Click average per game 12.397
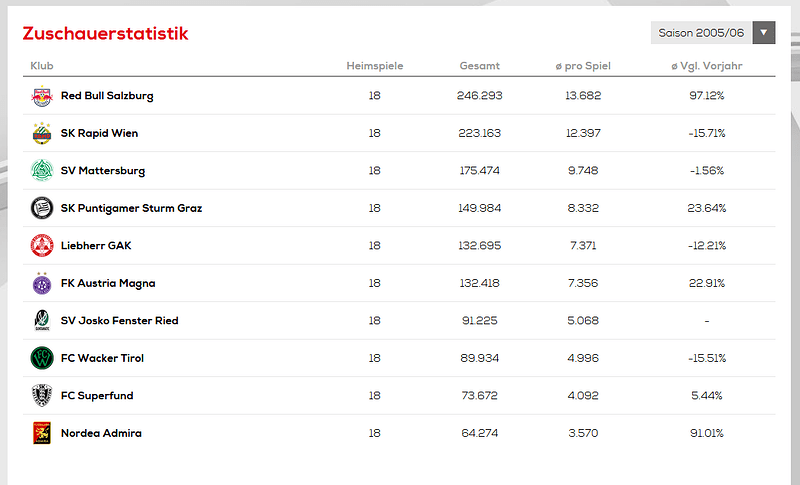800x485 pixels. click(583, 133)
